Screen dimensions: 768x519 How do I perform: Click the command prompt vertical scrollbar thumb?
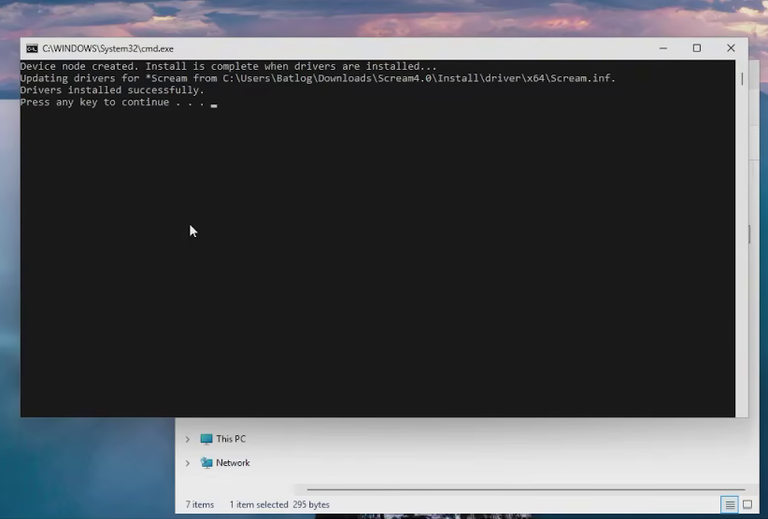pos(742,78)
